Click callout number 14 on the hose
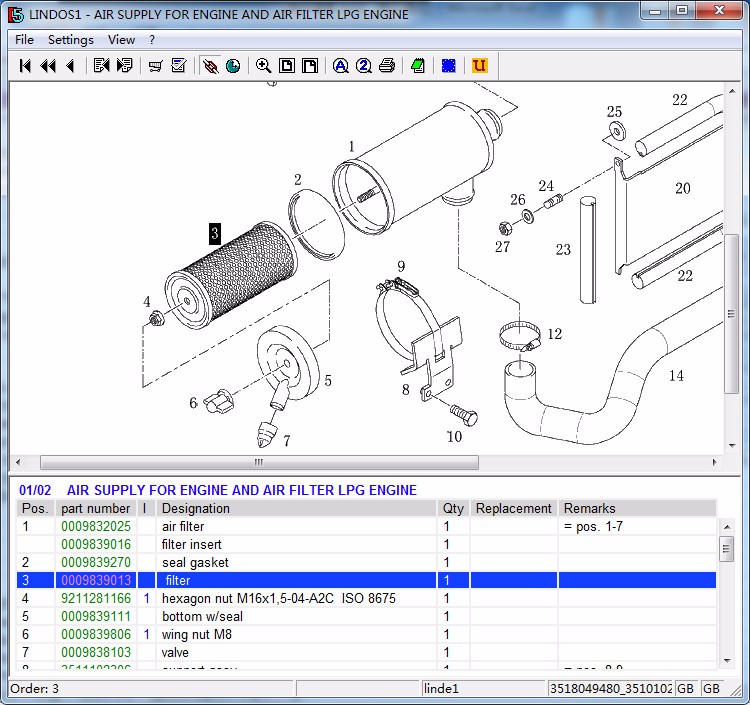This screenshot has height=705, width=750. pyautogui.click(x=676, y=375)
